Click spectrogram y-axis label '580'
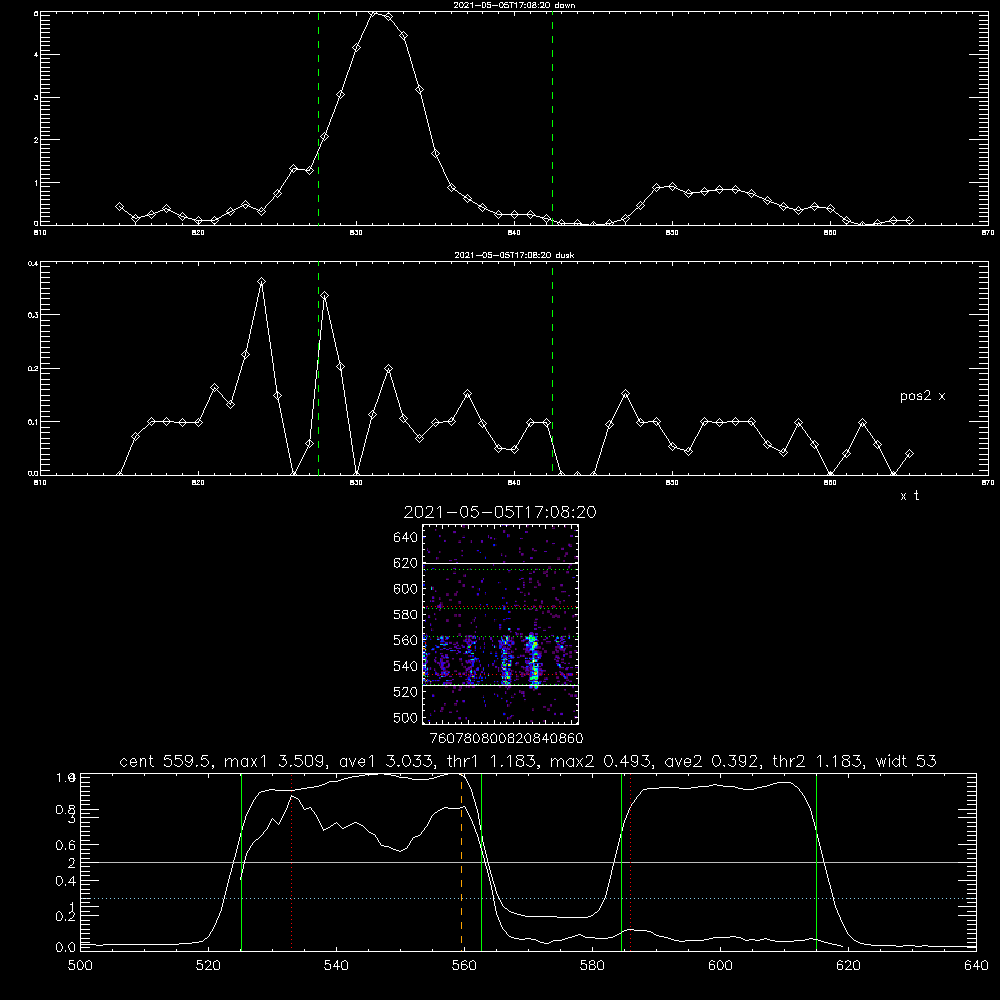This screenshot has height=1000, width=1000. (406, 615)
